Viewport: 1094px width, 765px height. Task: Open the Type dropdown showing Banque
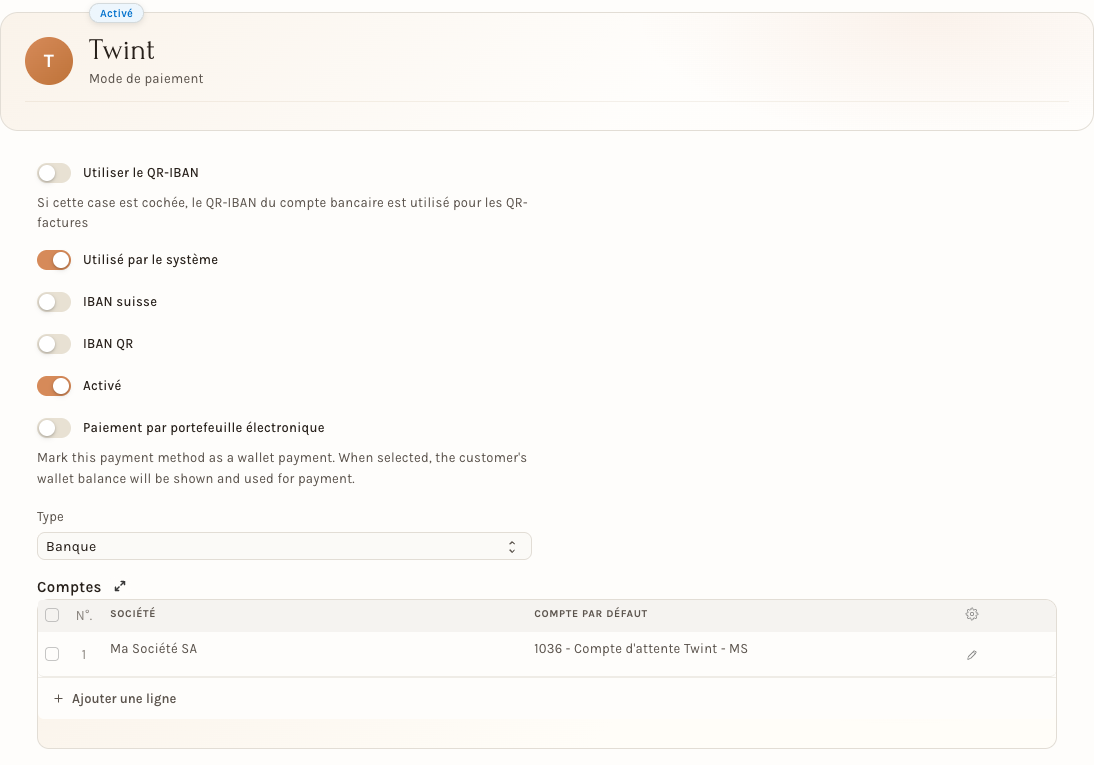point(284,546)
